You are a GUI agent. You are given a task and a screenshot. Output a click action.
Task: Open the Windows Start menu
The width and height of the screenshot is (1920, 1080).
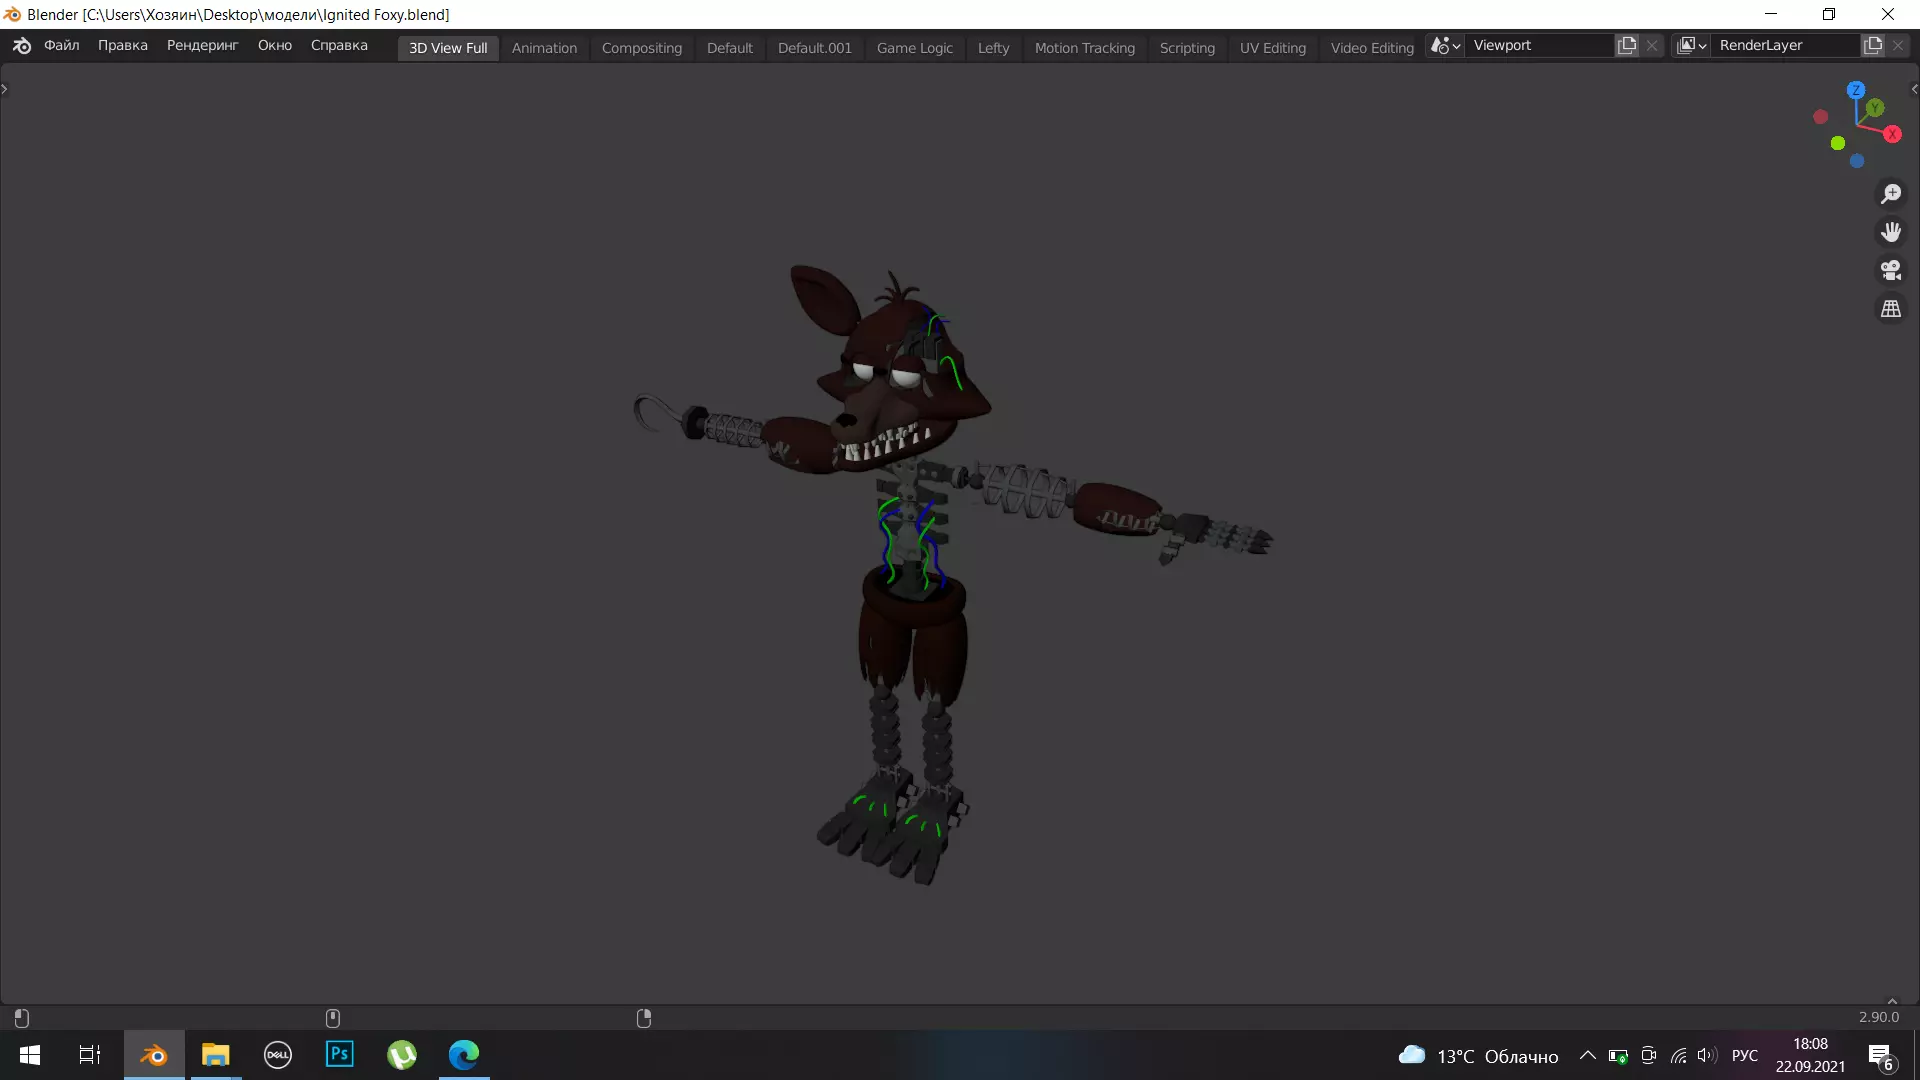(30, 1055)
